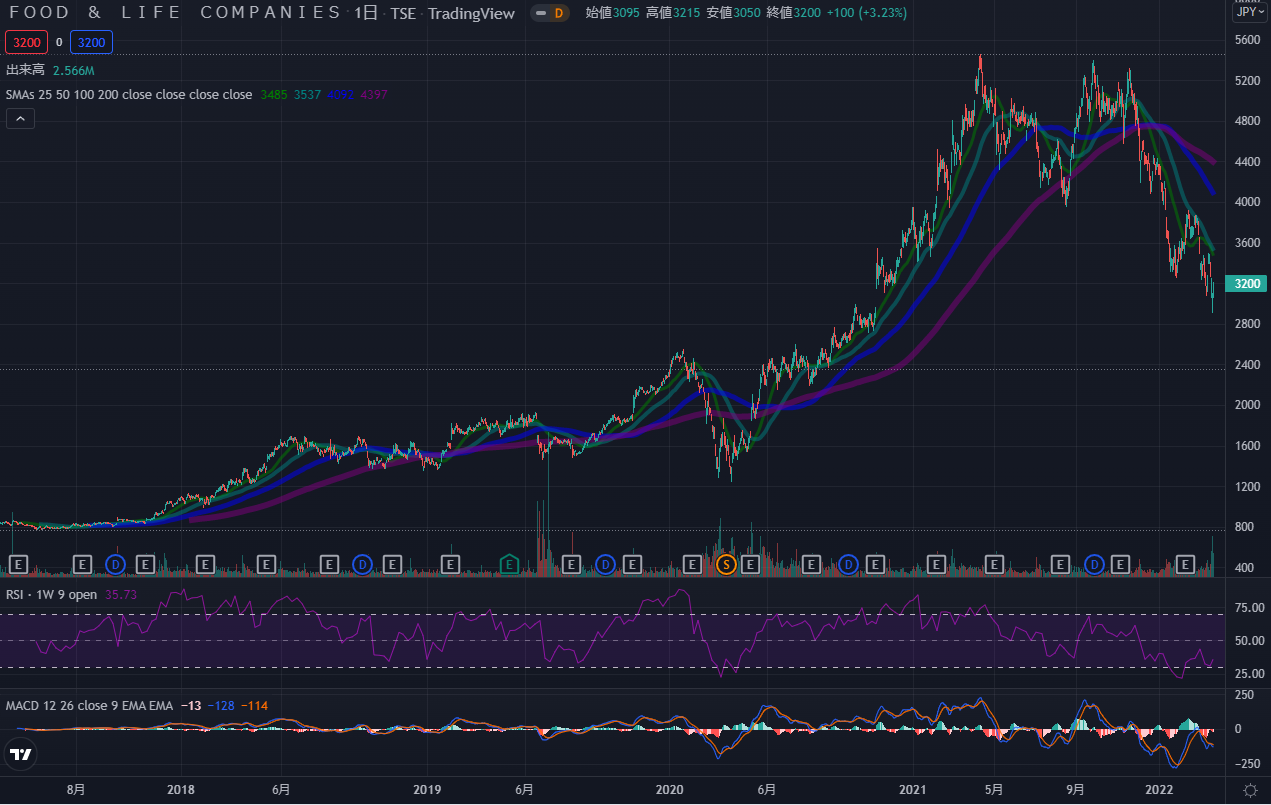
Task: Collapse the indicator legend with the chevron
Action: 20,118
